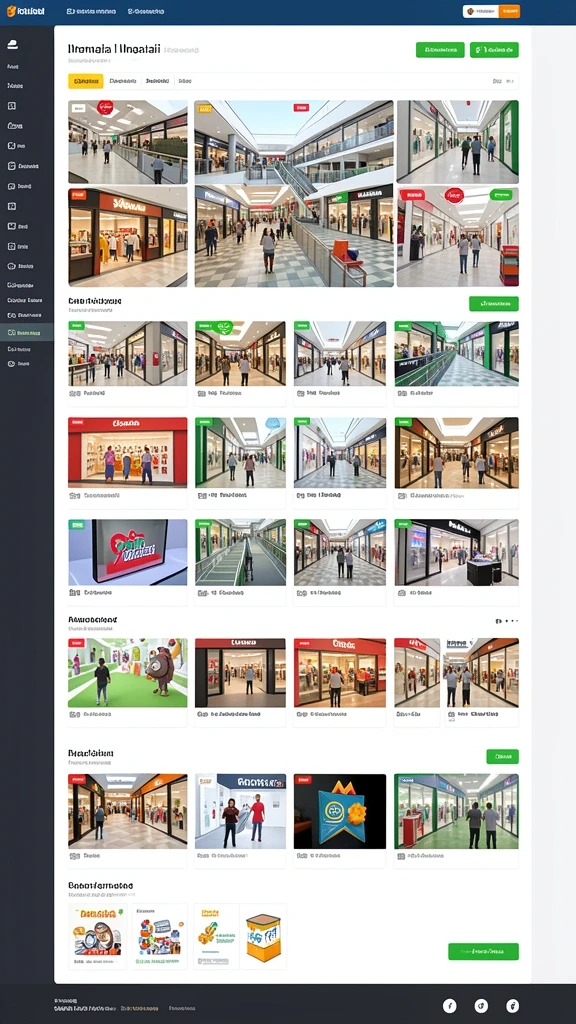
Task: Click the round red badge on first mall thumbnail
Action: 105,107
